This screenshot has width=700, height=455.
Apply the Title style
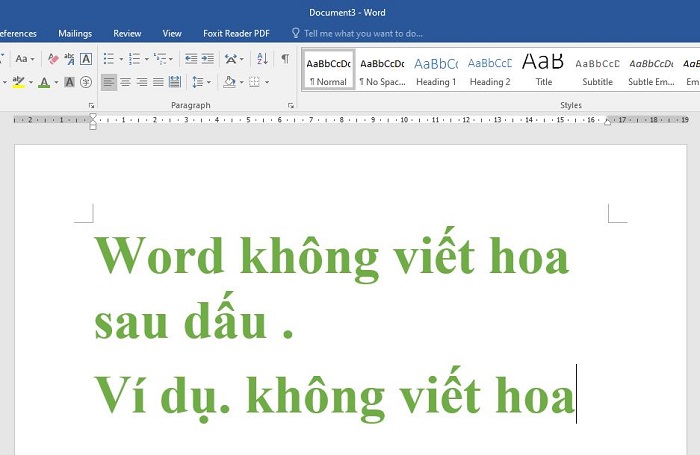(543, 70)
